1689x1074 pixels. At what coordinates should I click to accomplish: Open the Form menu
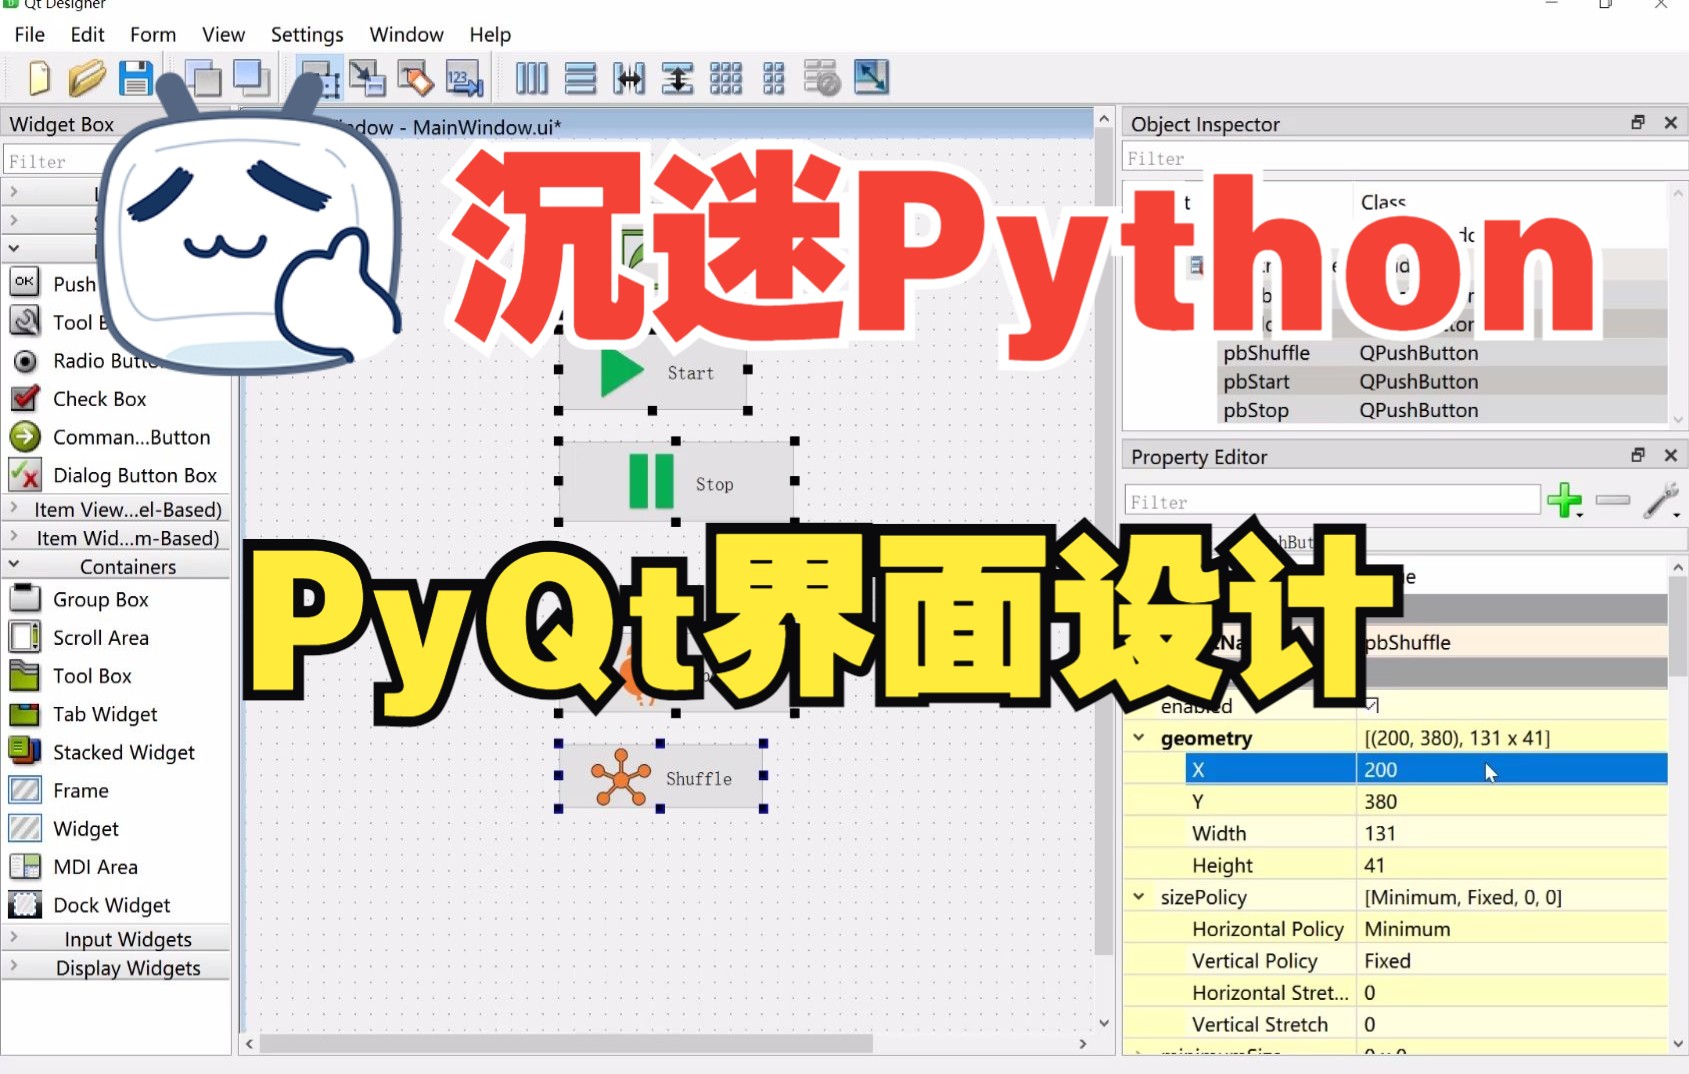click(x=152, y=34)
